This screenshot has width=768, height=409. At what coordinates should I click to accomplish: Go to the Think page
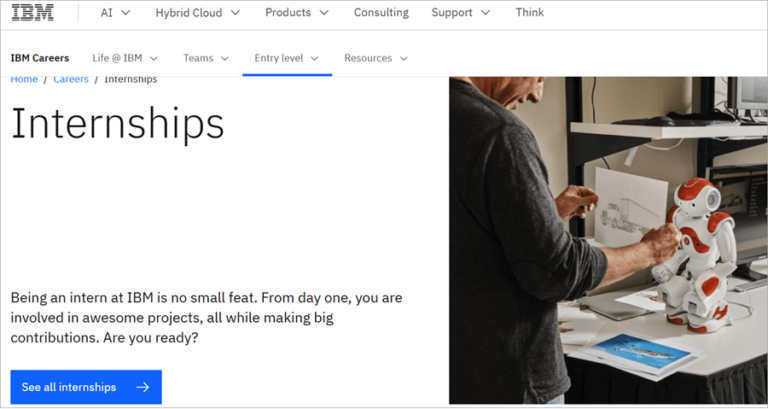[529, 12]
